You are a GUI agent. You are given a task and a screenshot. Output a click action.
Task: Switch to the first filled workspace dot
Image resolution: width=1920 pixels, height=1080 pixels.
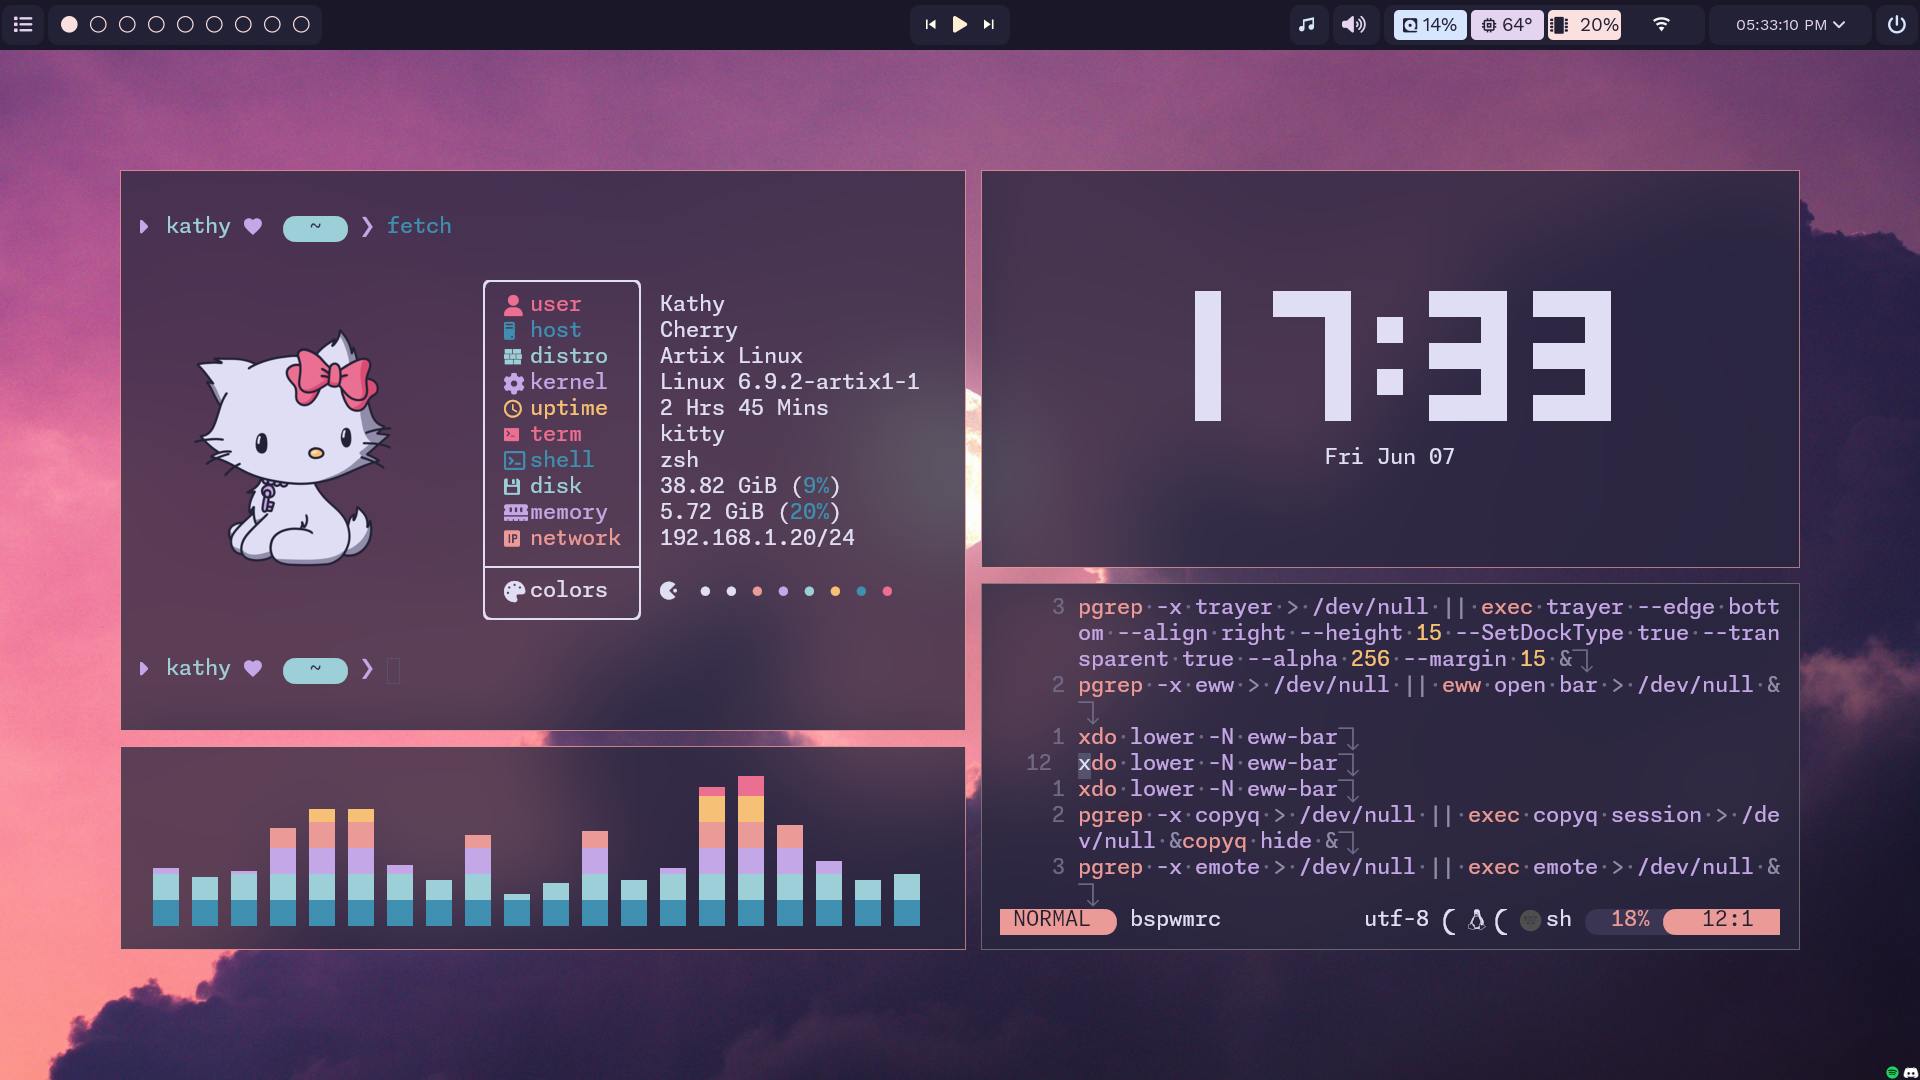[x=69, y=24]
